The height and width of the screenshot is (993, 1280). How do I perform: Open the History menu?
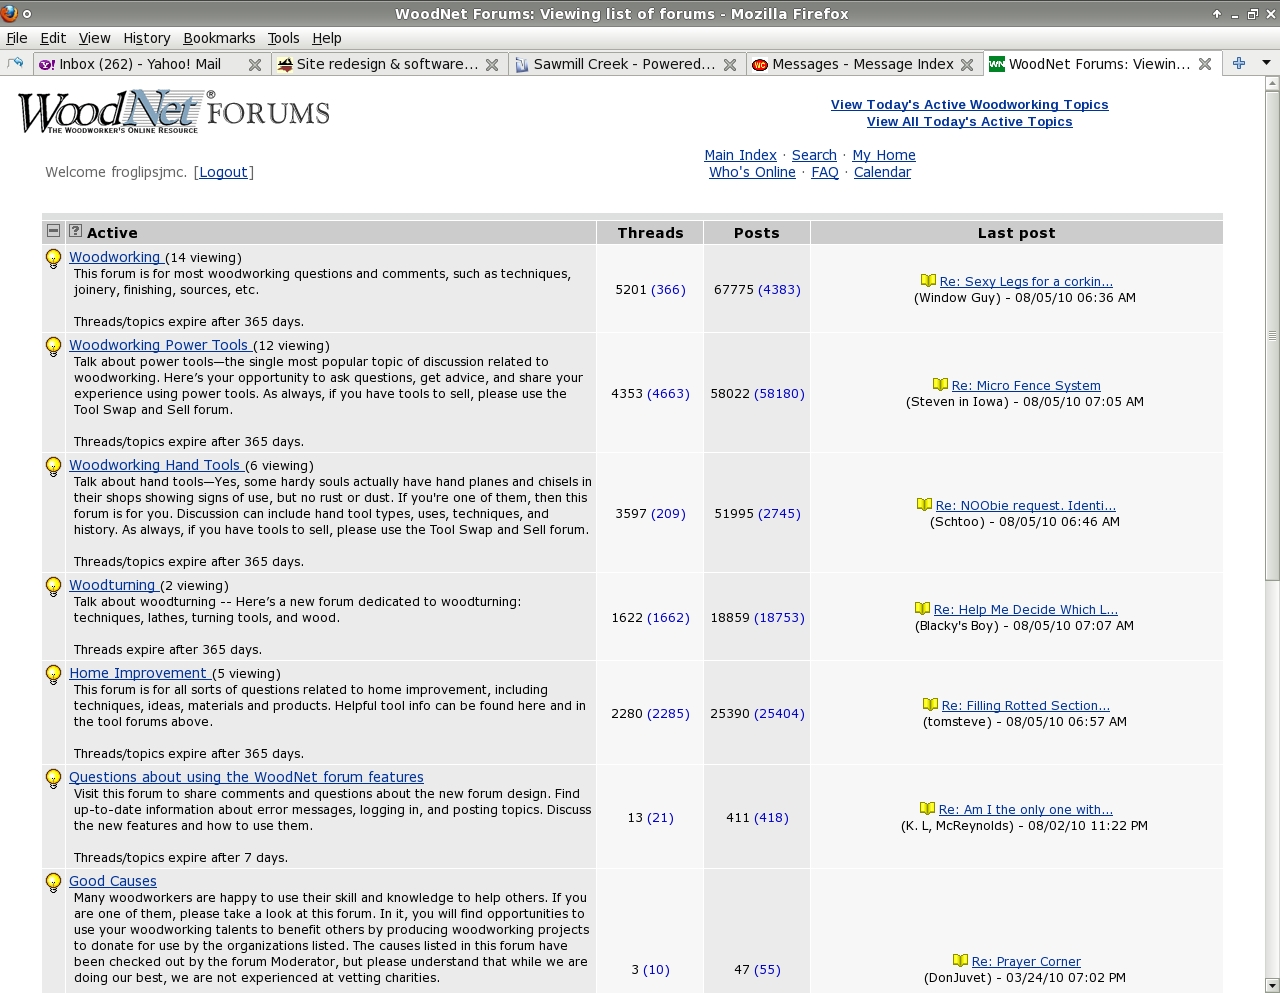coord(147,38)
